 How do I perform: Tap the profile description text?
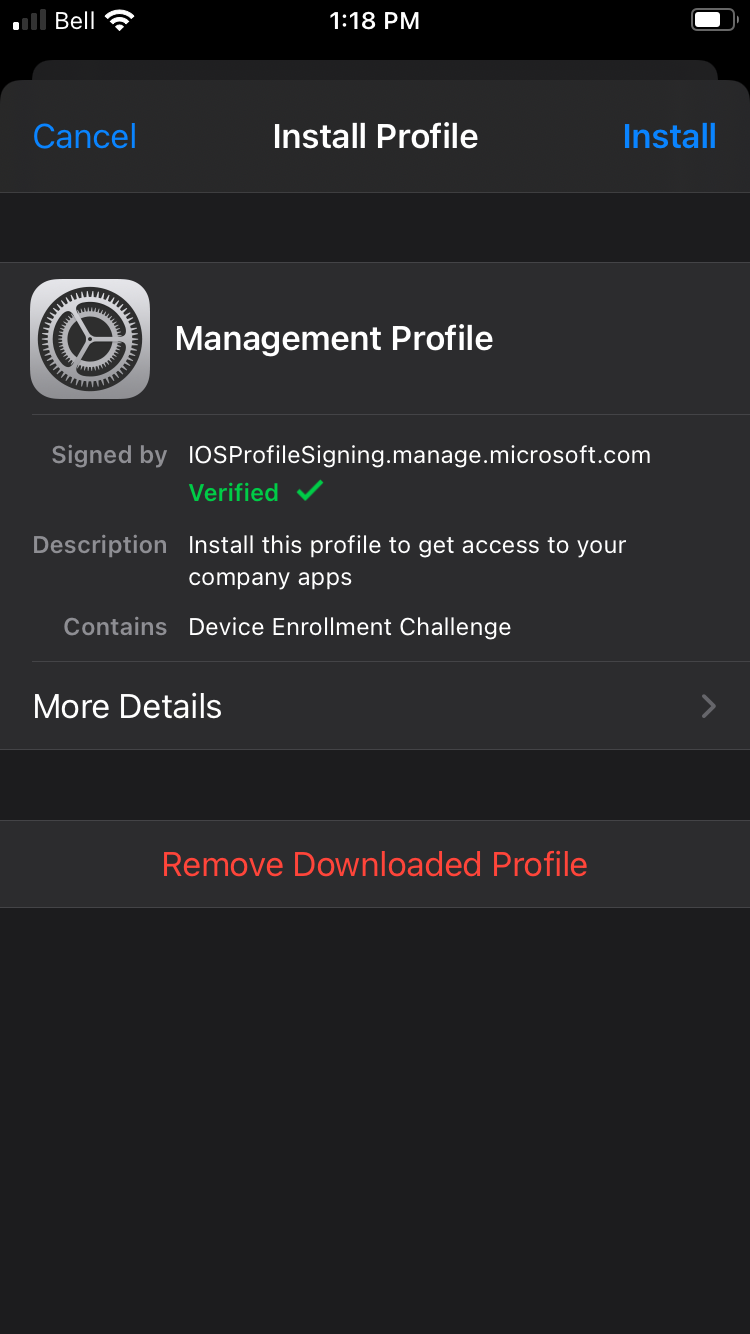click(407, 561)
